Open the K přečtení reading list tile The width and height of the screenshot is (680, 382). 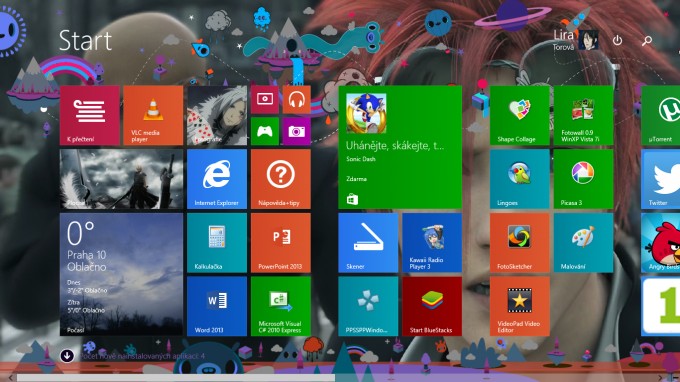click(90, 115)
